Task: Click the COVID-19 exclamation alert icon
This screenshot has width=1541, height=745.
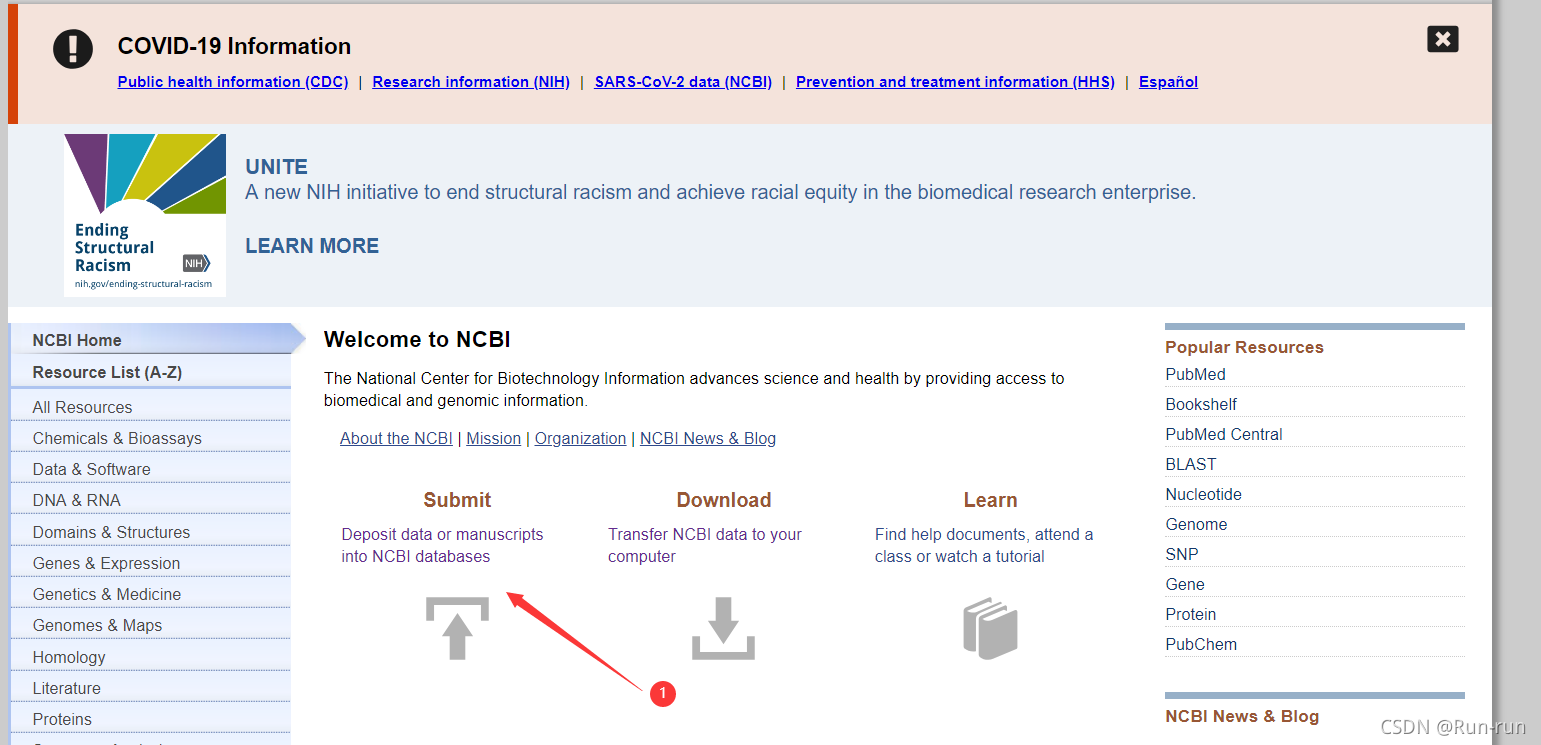Action: pos(73,48)
